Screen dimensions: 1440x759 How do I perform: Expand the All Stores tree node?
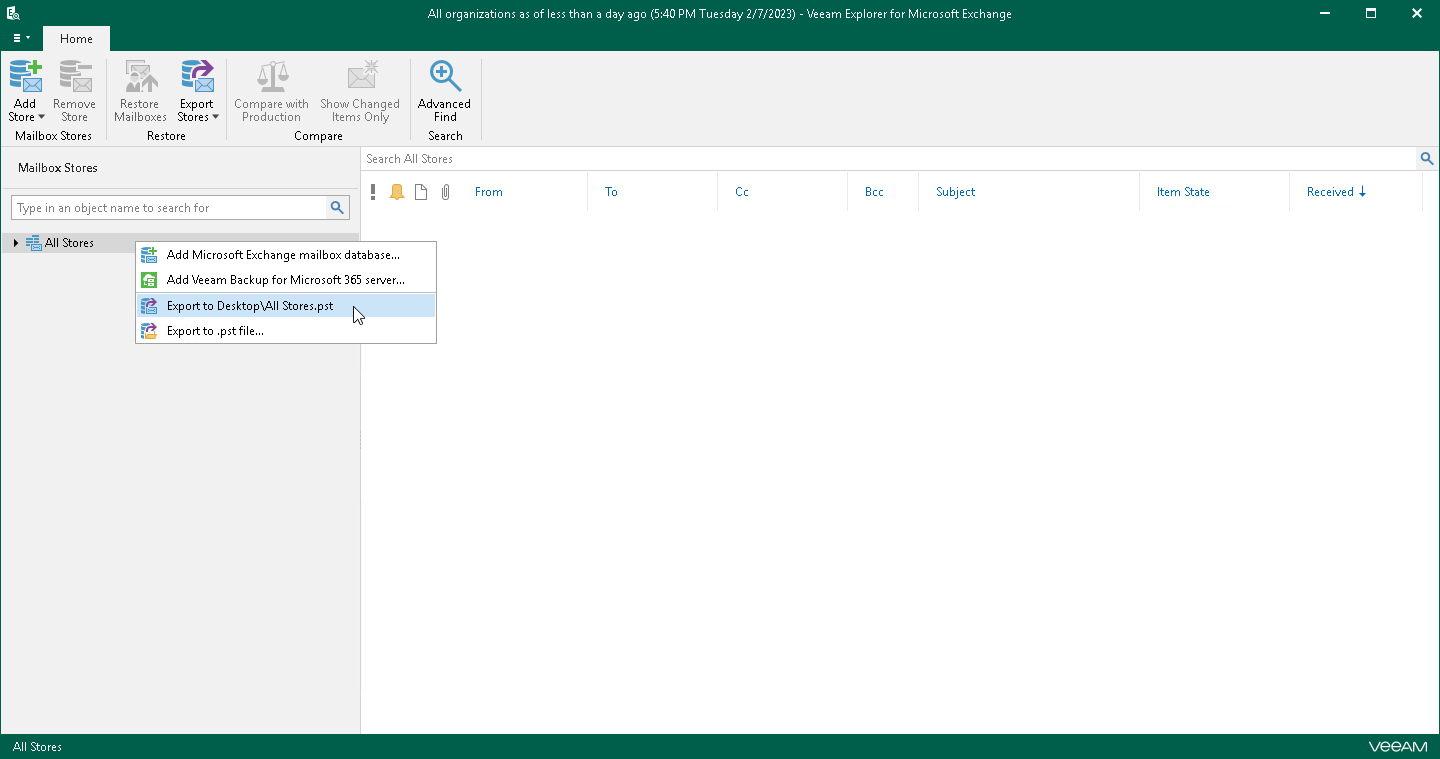tap(15, 242)
